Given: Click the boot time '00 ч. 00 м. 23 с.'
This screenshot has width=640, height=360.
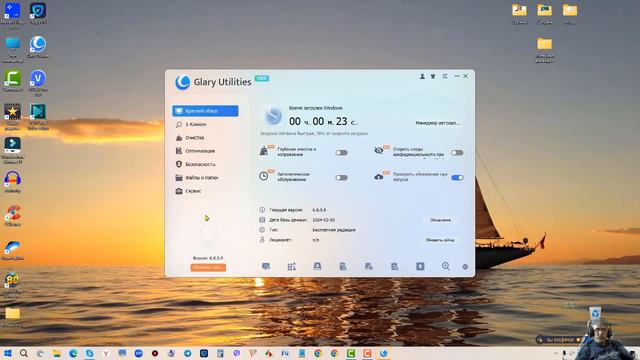Looking at the screenshot, I should (323, 121).
